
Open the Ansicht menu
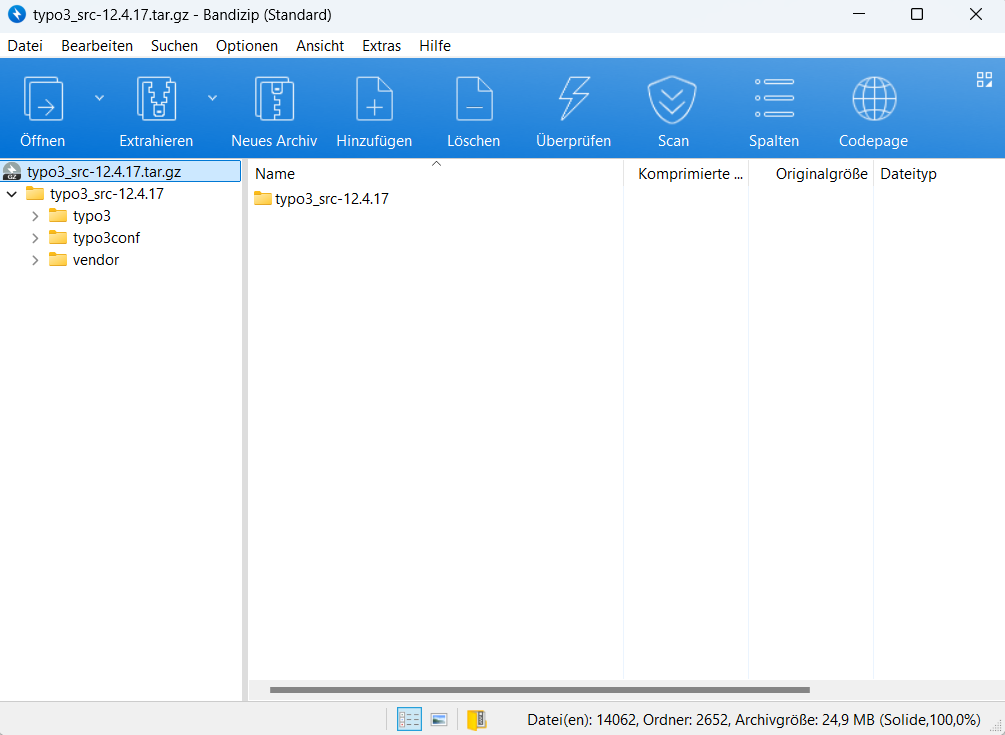320,46
